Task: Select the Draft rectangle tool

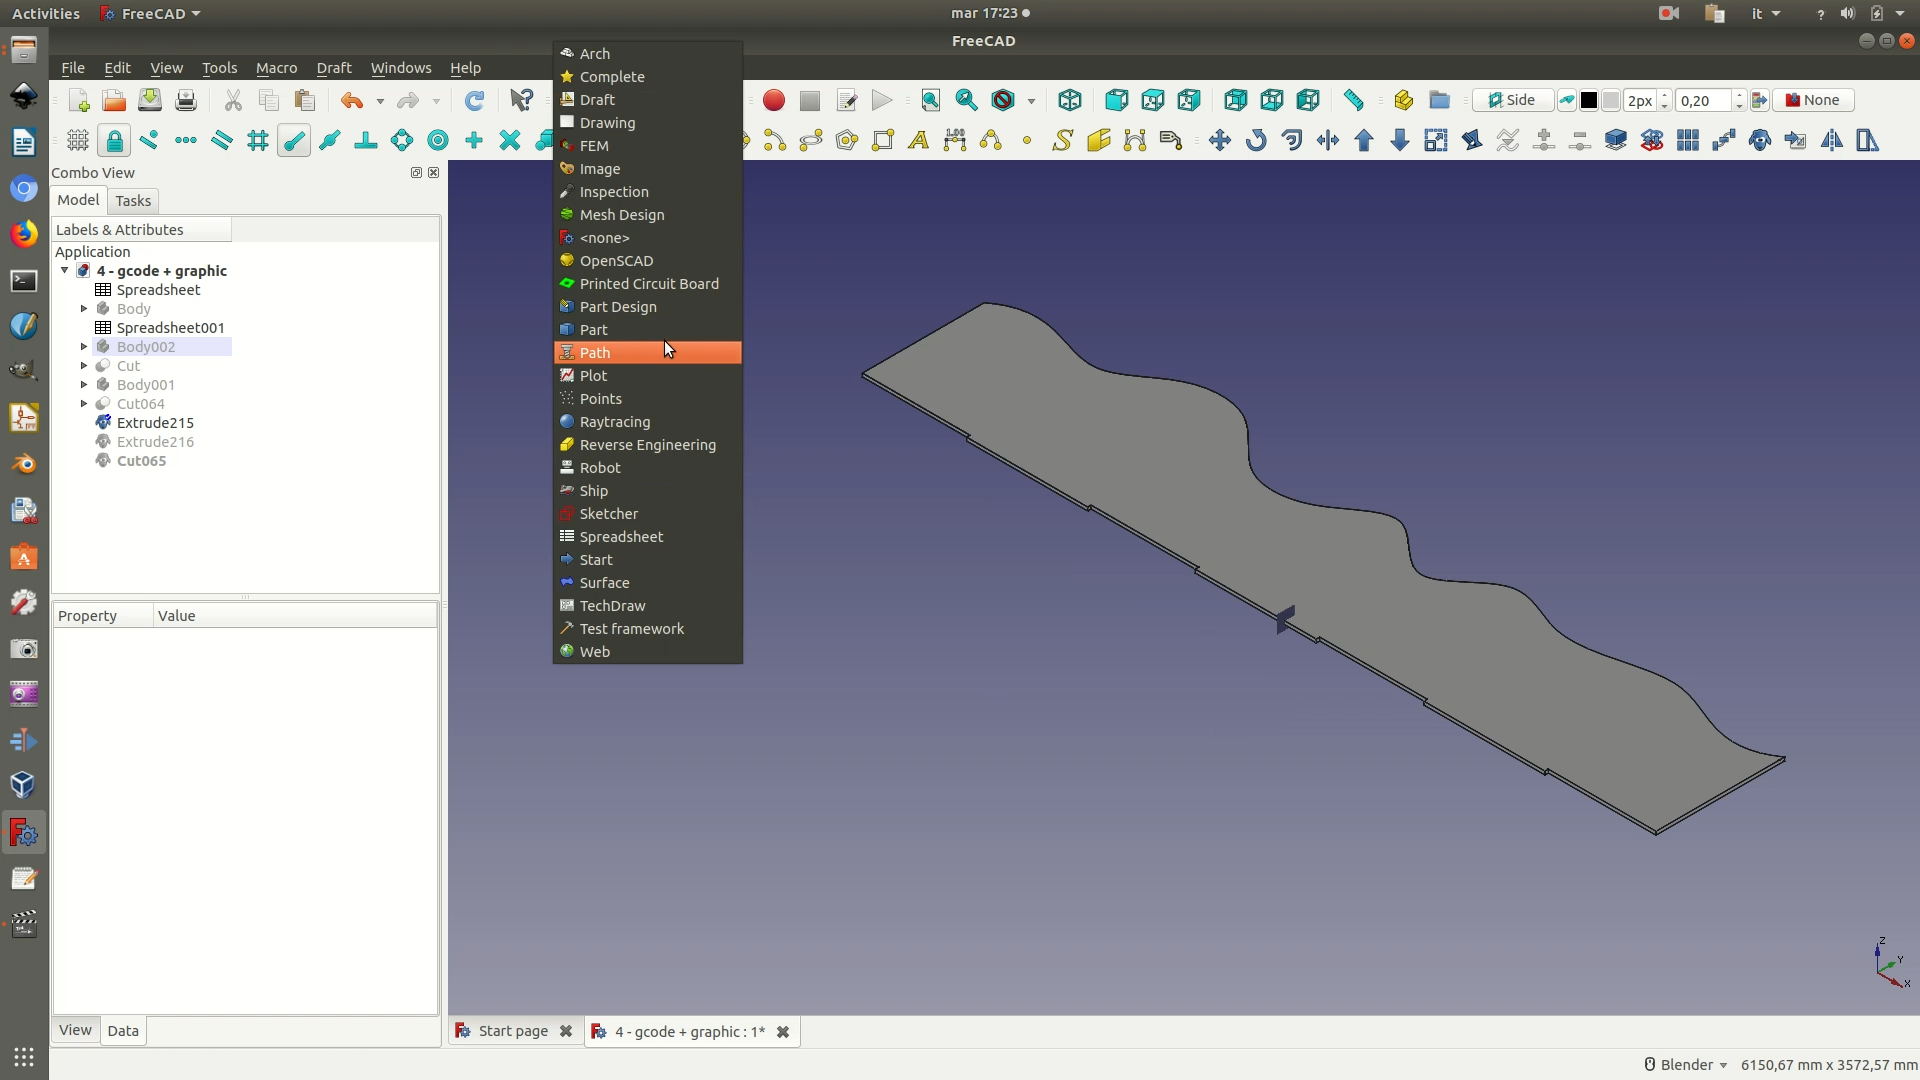Action: coord(883,140)
